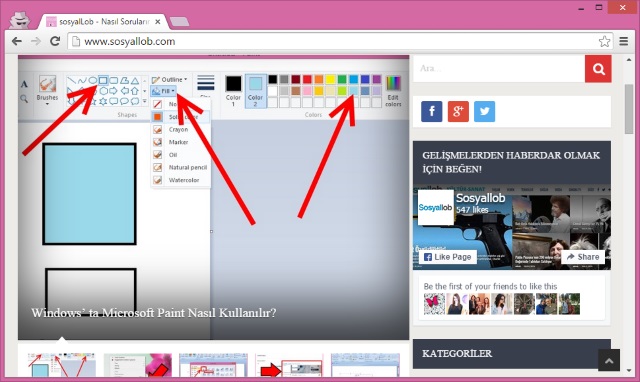
Task: Open the Facebook social icon
Action: tap(431, 111)
